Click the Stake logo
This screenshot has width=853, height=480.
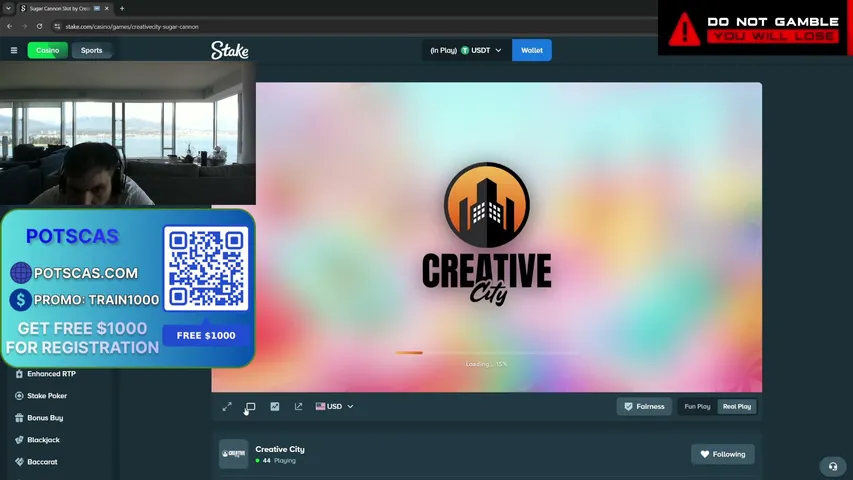[x=230, y=50]
